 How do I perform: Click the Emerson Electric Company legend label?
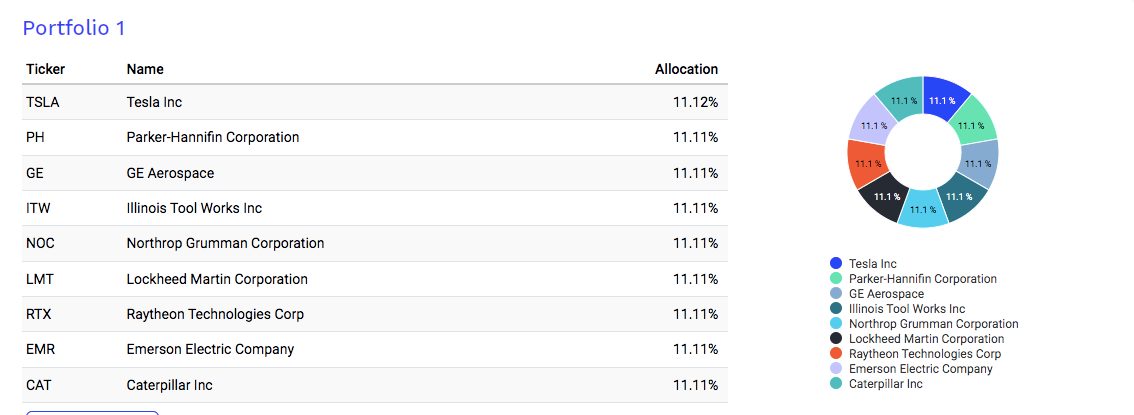[921, 369]
